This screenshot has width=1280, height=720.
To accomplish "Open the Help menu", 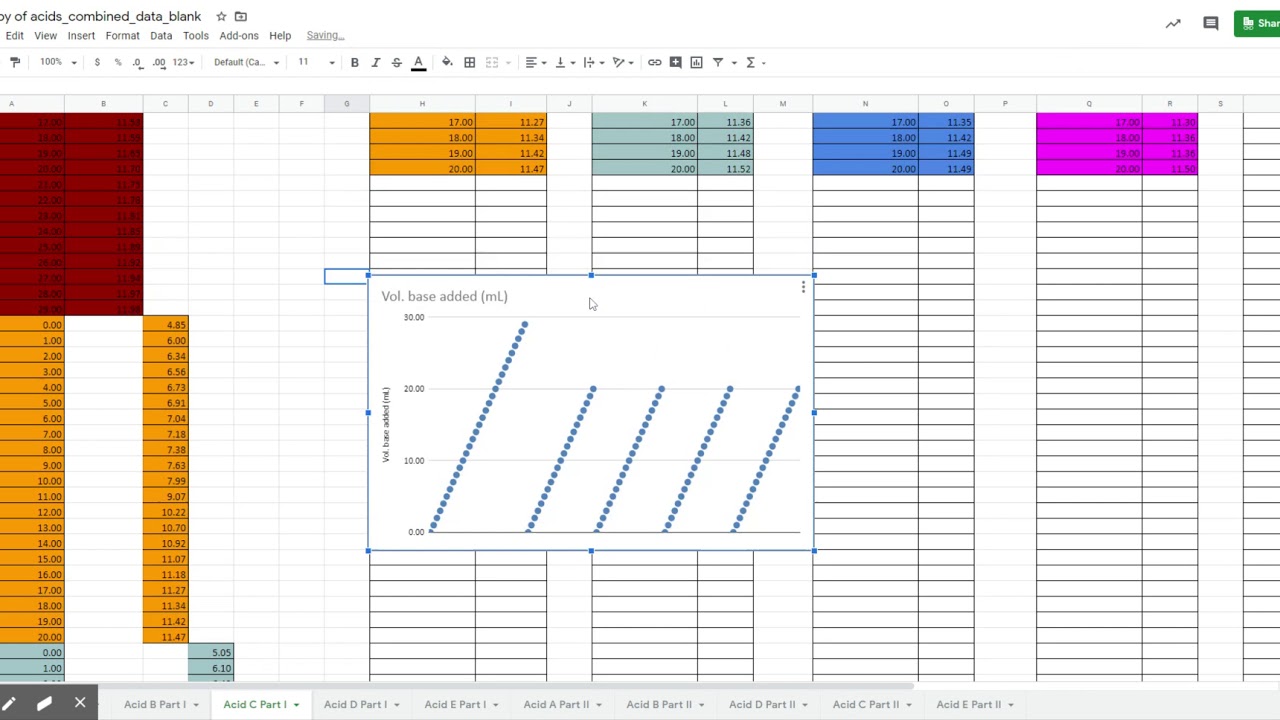I will (280, 35).
